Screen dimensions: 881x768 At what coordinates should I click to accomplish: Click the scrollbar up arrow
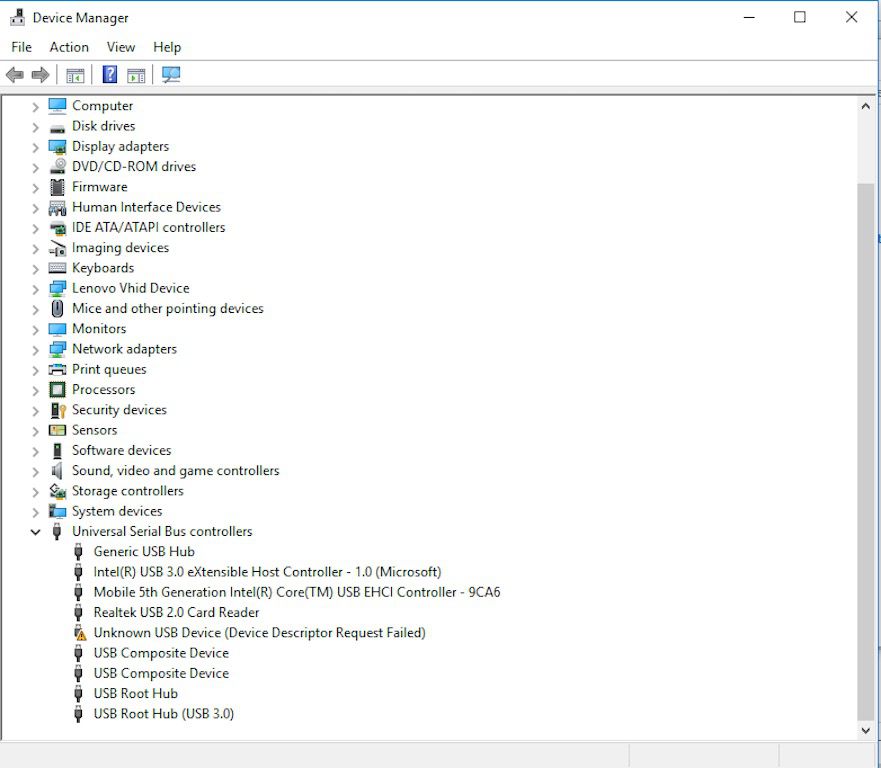click(x=865, y=106)
